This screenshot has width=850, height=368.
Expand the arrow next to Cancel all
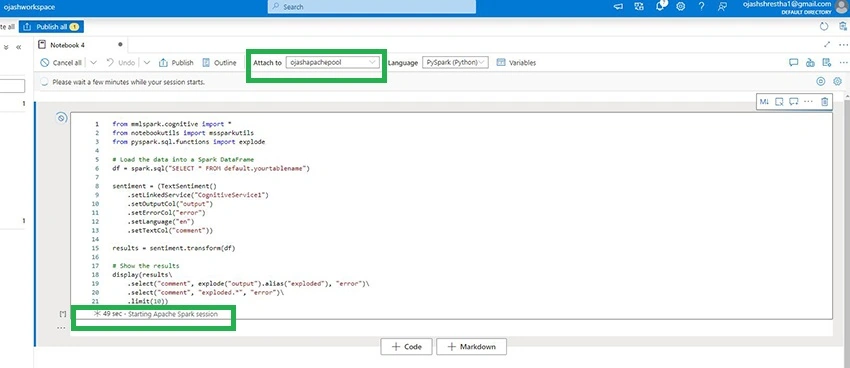coord(93,62)
